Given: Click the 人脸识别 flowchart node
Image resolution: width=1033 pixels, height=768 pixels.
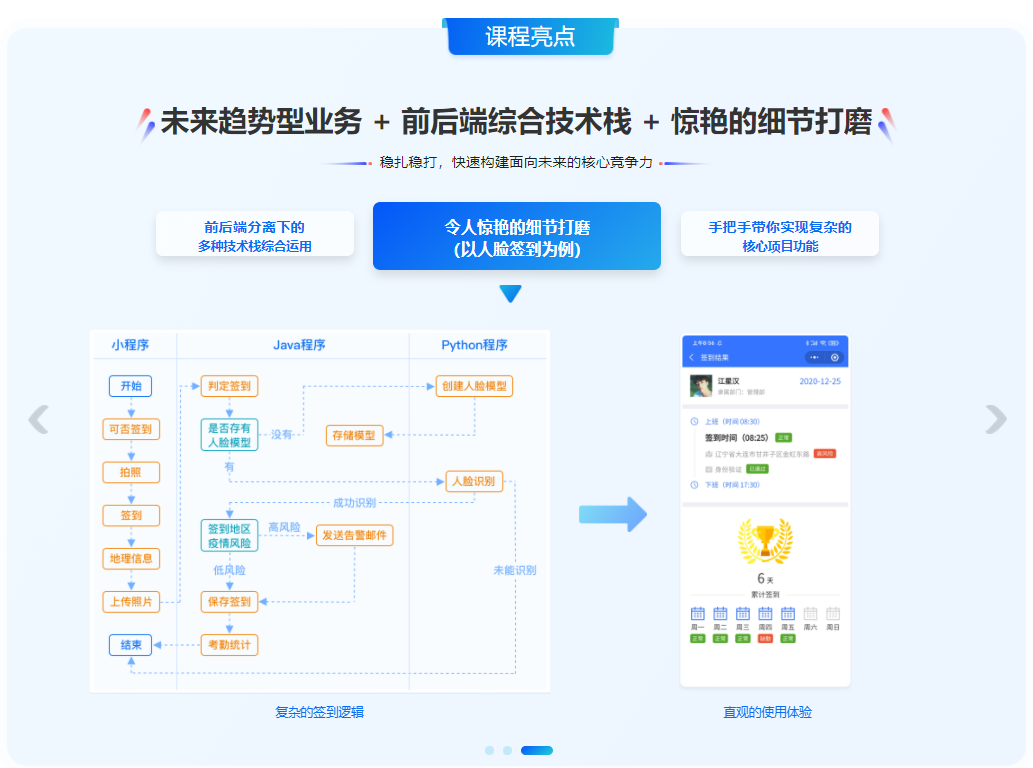Looking at the screenshot, I should pyautogui.click(x=472, y=481).
